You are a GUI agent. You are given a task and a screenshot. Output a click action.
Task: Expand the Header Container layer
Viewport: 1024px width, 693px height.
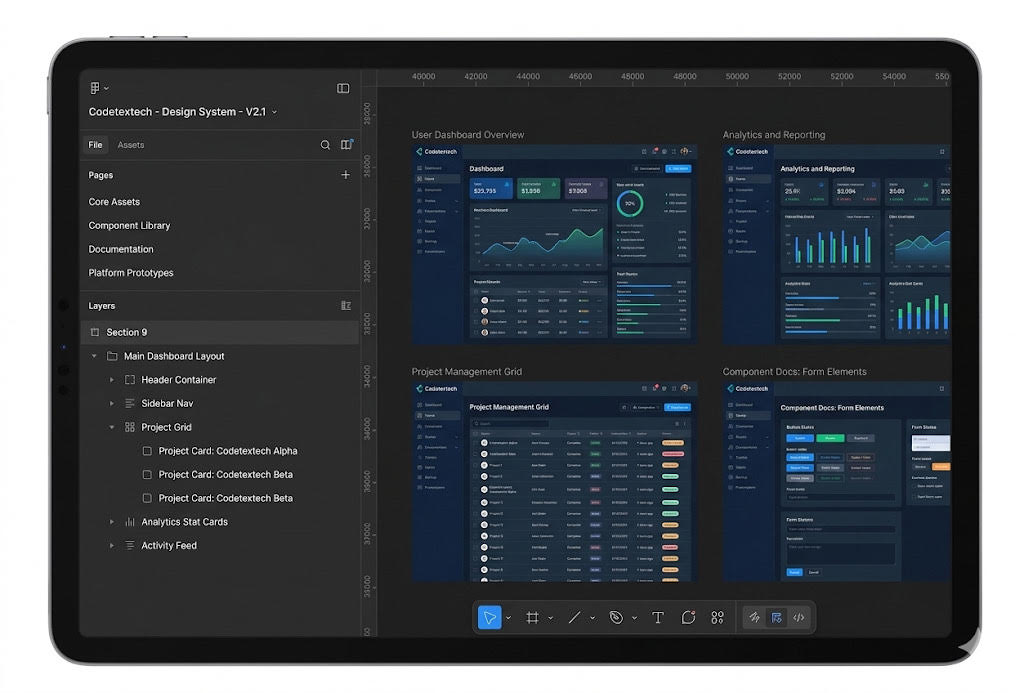coord(112,380)
